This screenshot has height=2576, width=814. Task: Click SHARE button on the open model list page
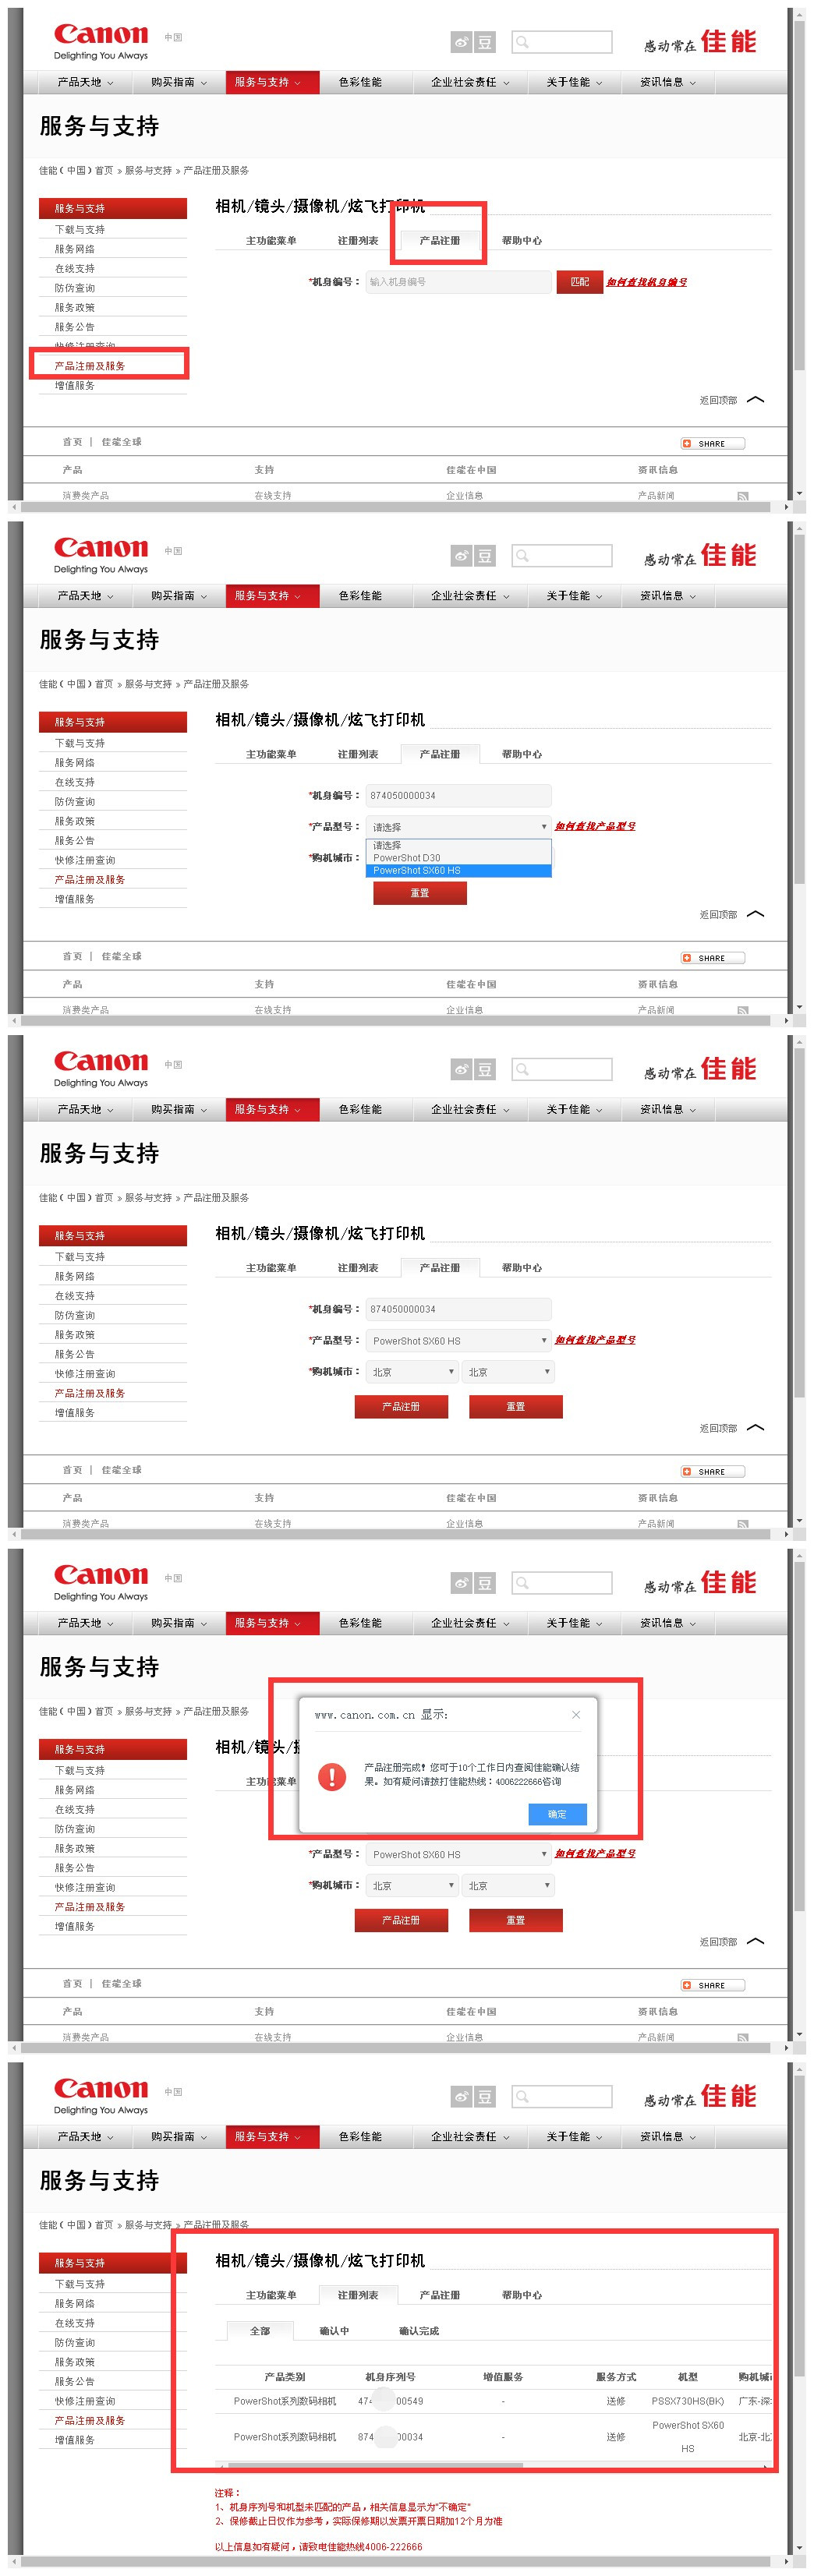point(712,958)
